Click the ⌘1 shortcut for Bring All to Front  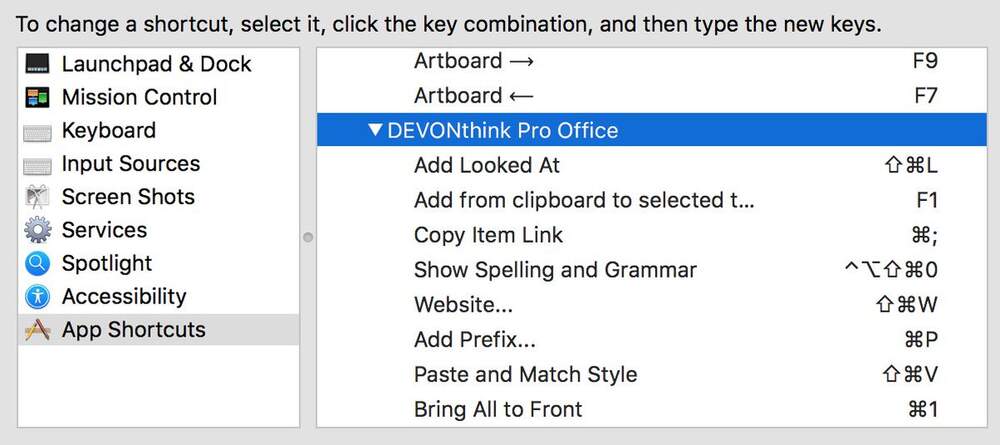coord(922,409)
